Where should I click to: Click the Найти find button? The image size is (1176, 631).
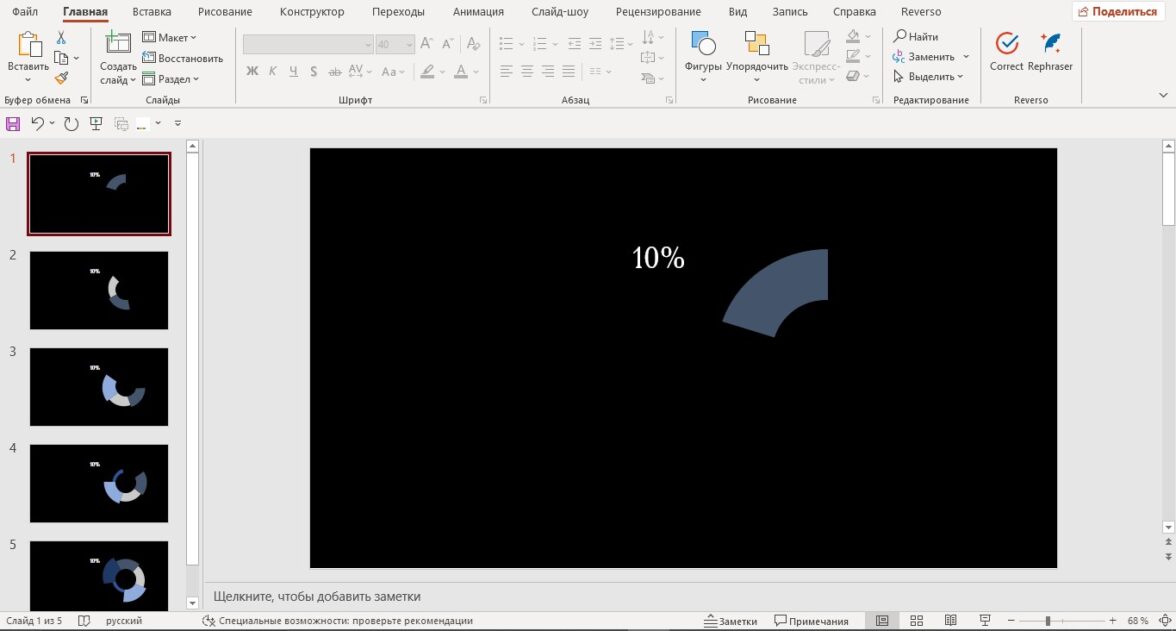coord(916,37)
